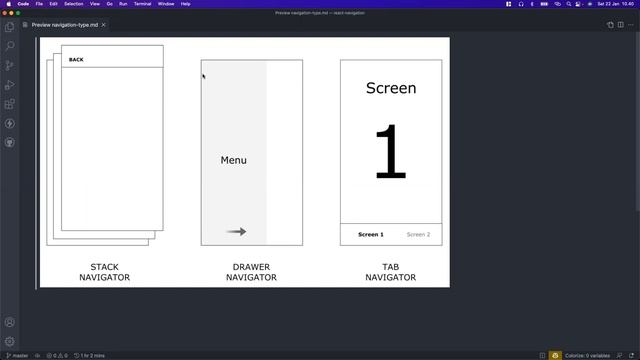Open the Apple menu

pos(9,4)
